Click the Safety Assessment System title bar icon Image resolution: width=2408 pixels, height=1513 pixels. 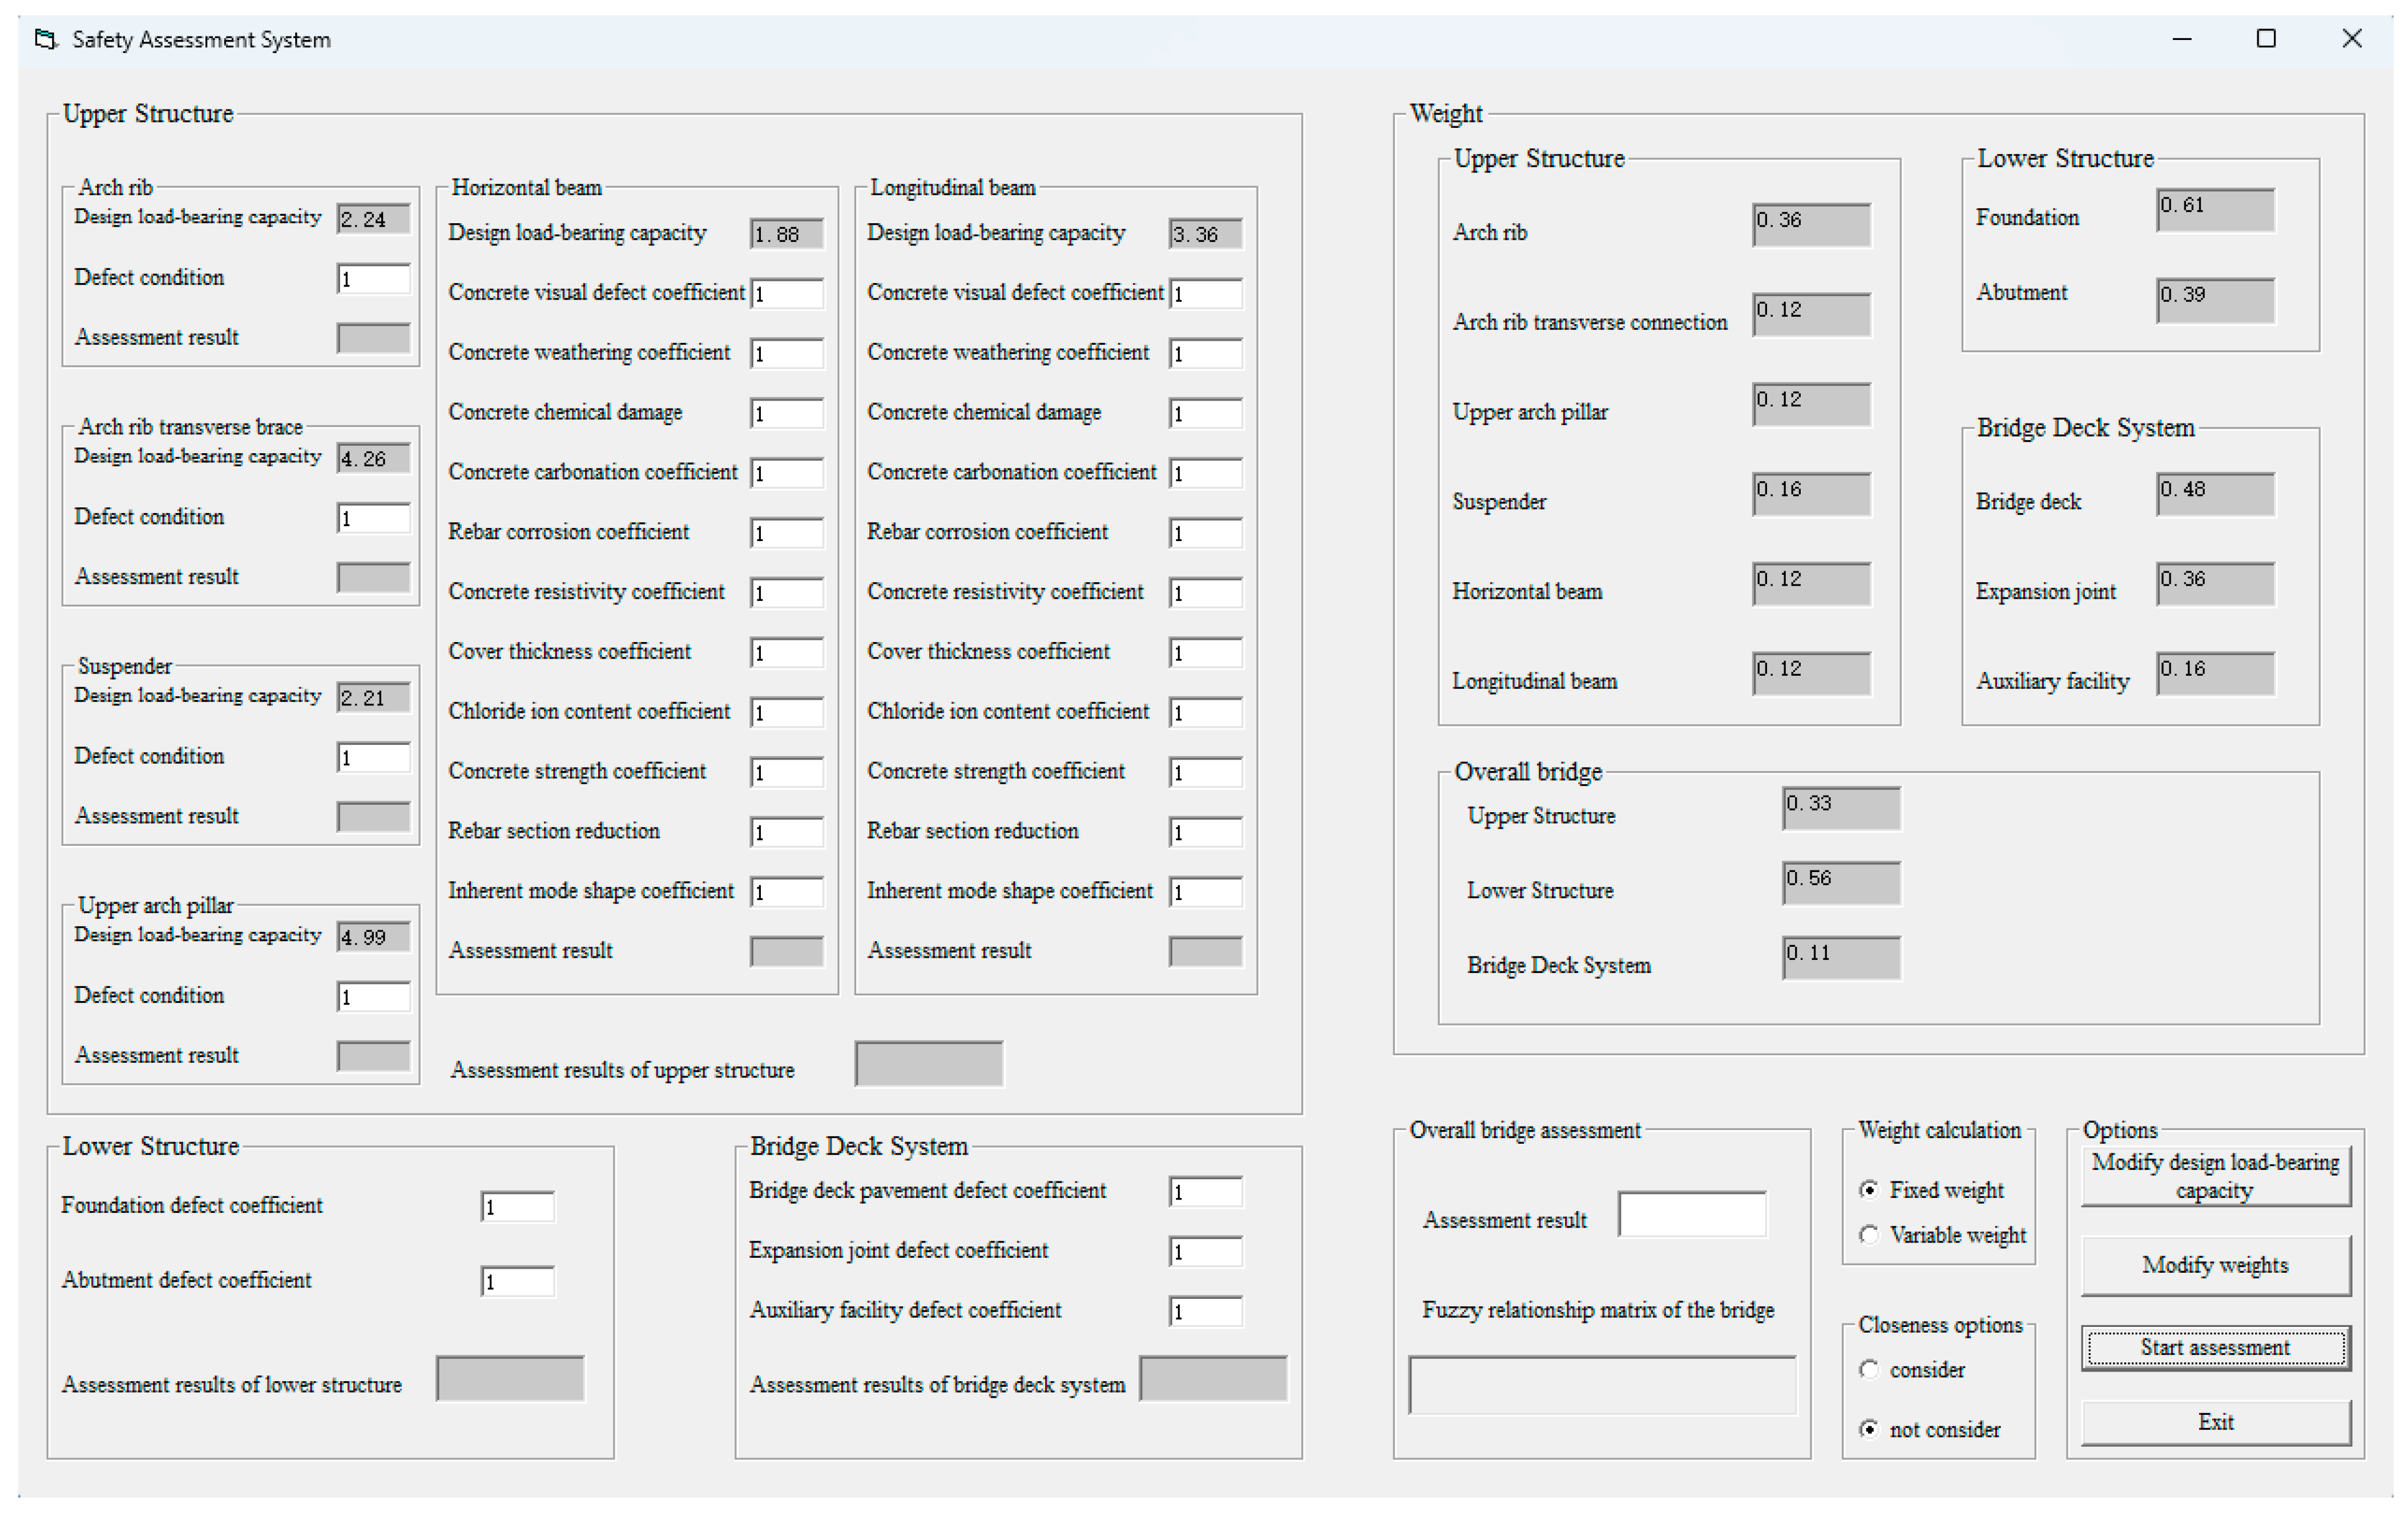(x=45, y=39)
